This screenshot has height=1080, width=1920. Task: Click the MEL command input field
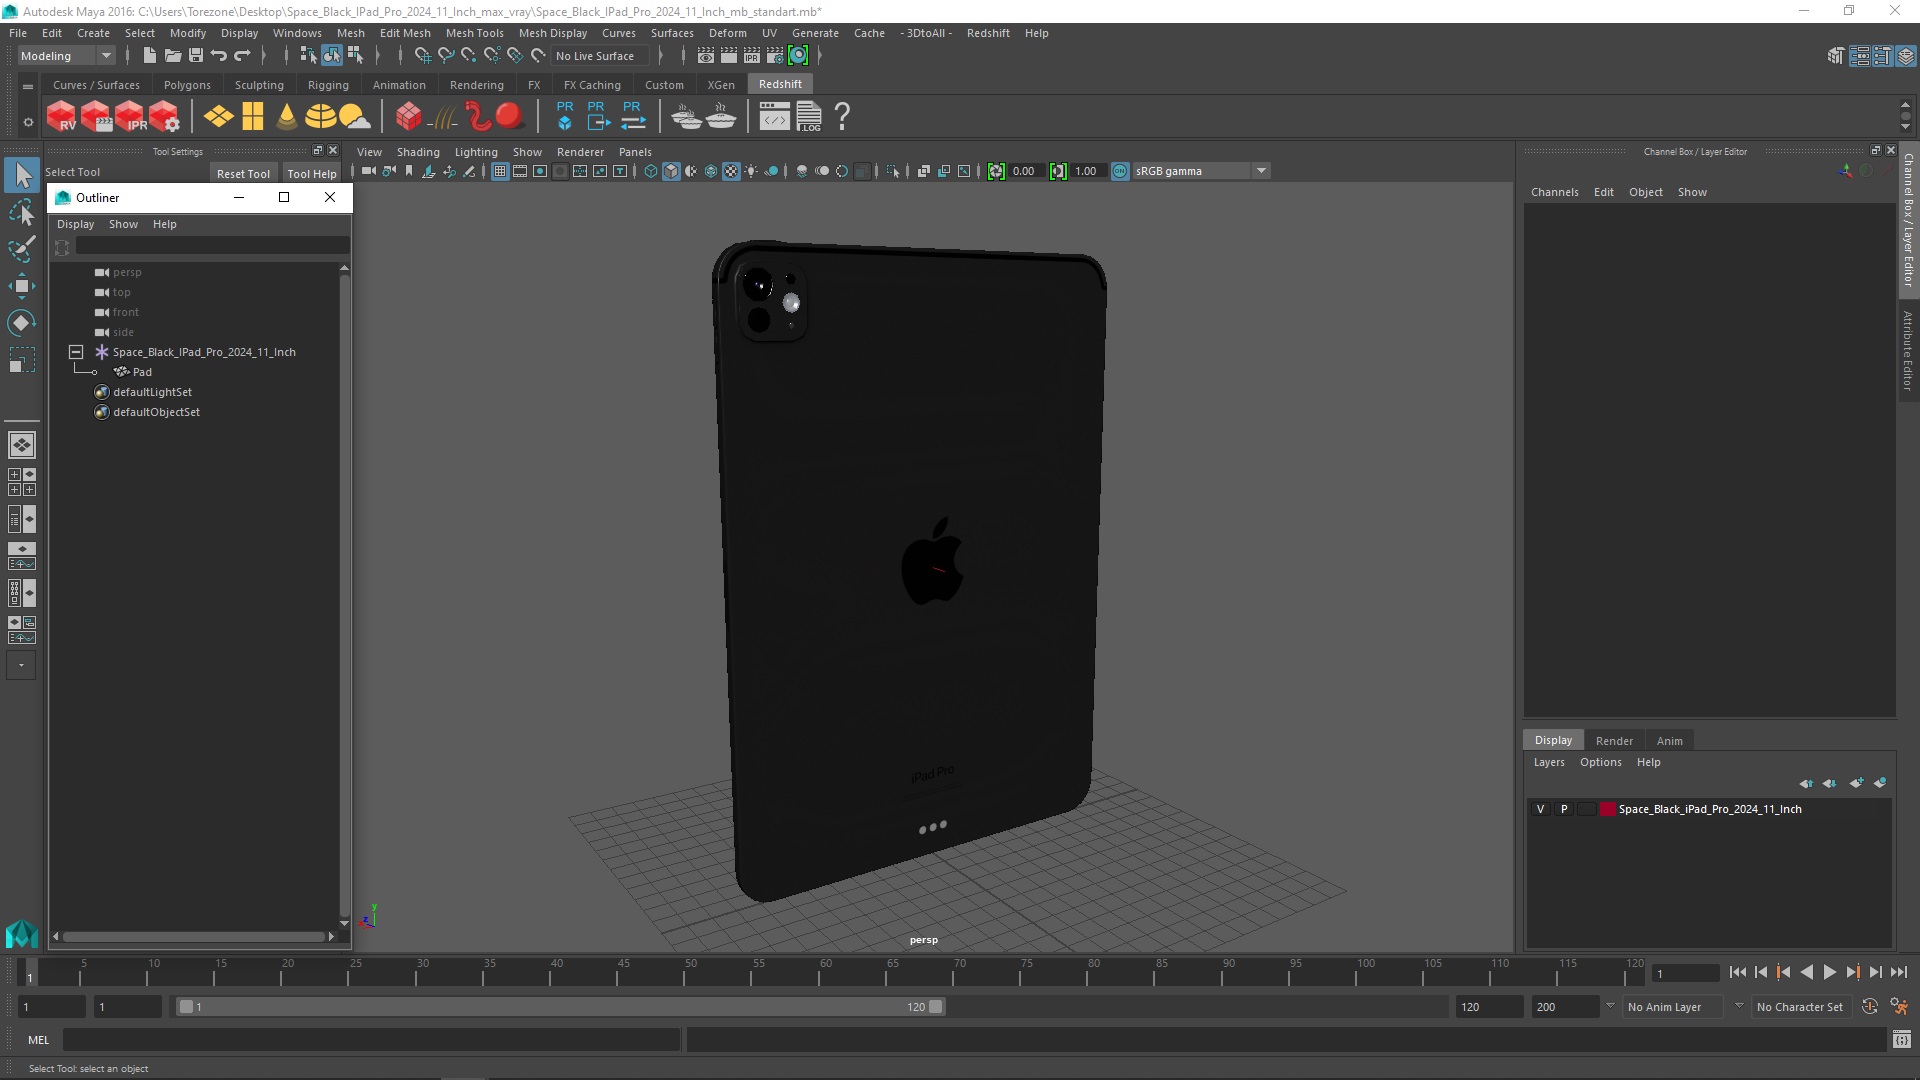click(371, 1040)
